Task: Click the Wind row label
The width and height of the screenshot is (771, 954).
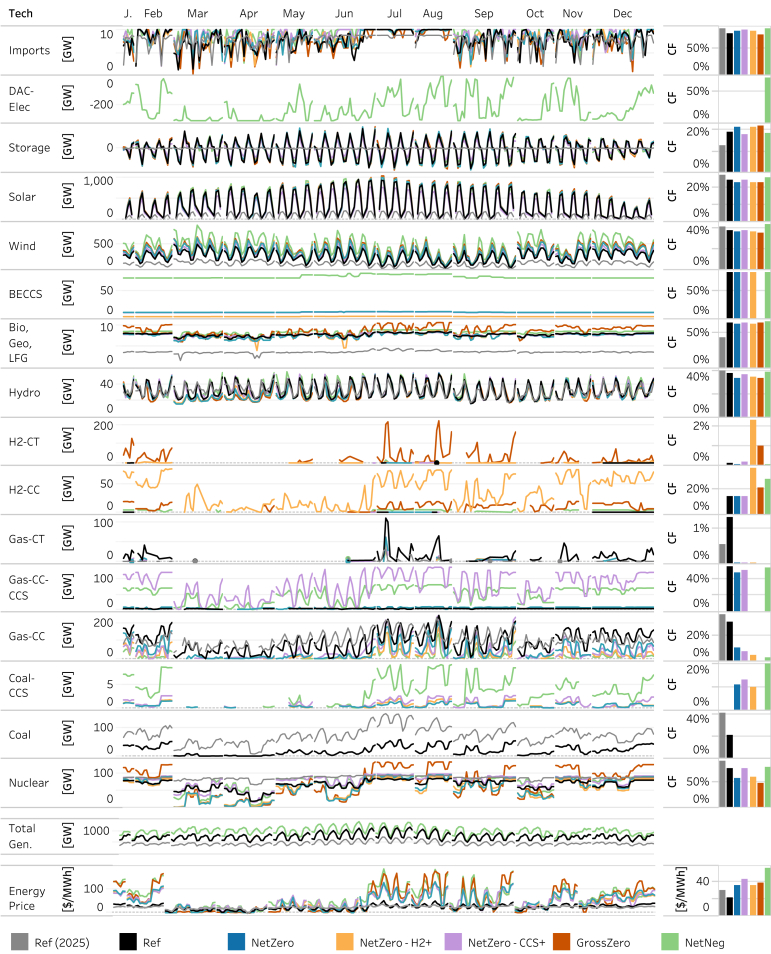Action: coord(22,246)
